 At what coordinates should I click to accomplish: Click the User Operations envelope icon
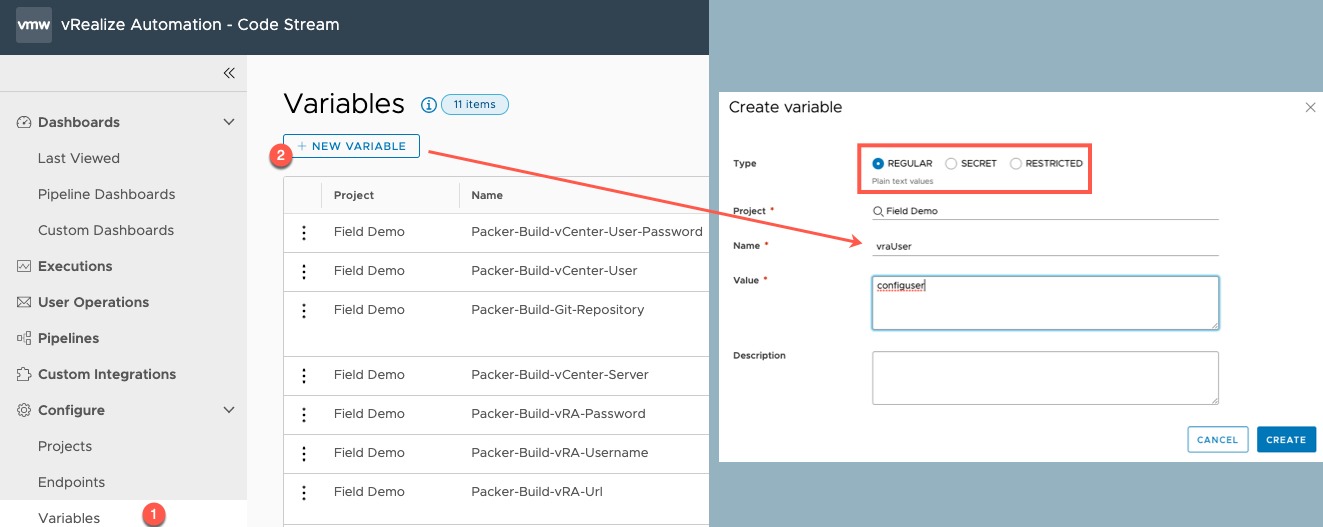click(24, 302)
